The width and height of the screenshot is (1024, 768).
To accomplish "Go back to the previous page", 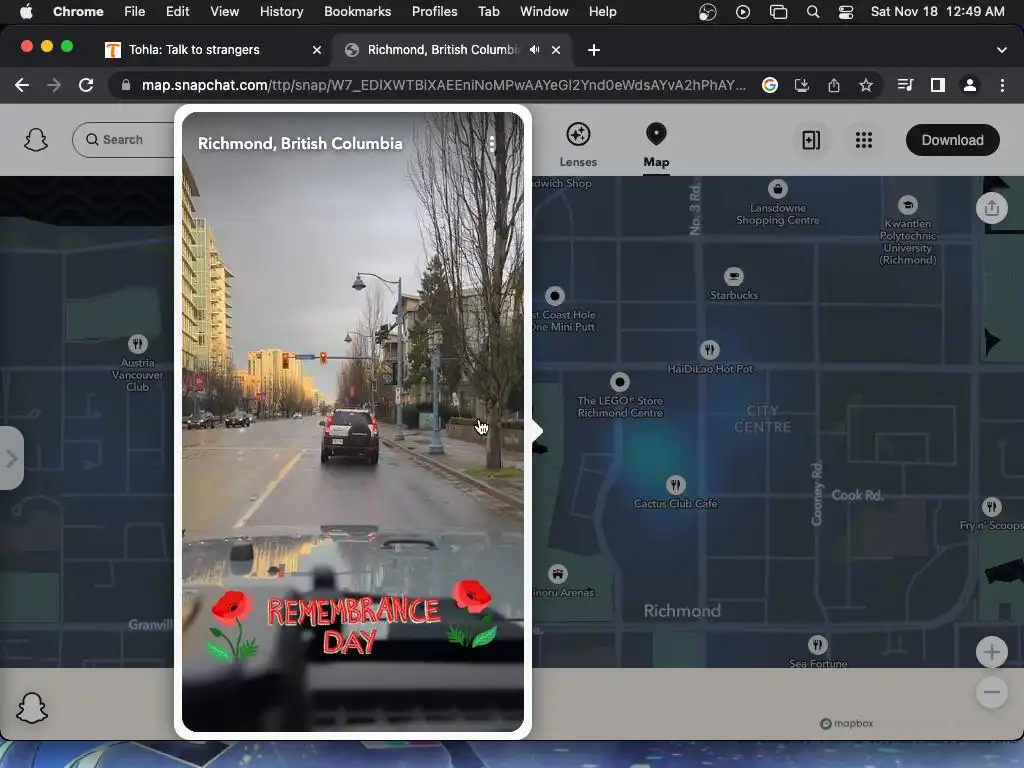I will 22,85.
